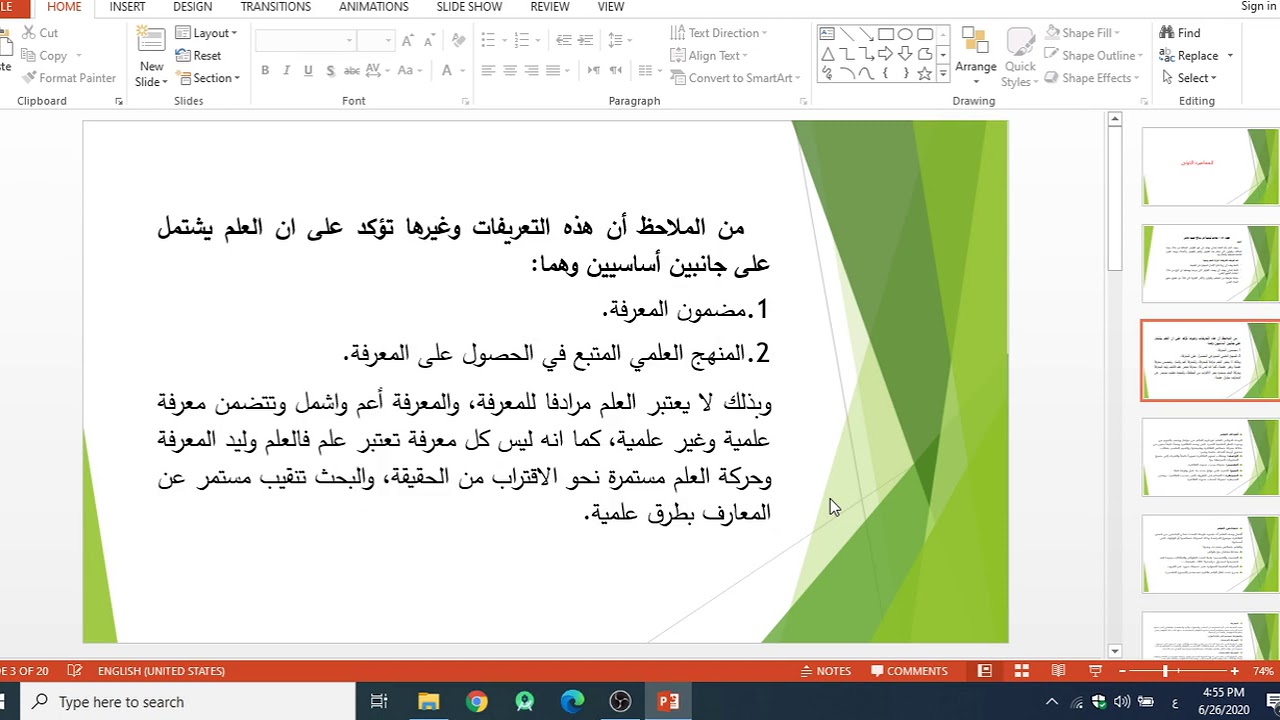The image size is (1280, 720).
Task: Click the Copy command in Clipboard group
Action: click(43, 56)
